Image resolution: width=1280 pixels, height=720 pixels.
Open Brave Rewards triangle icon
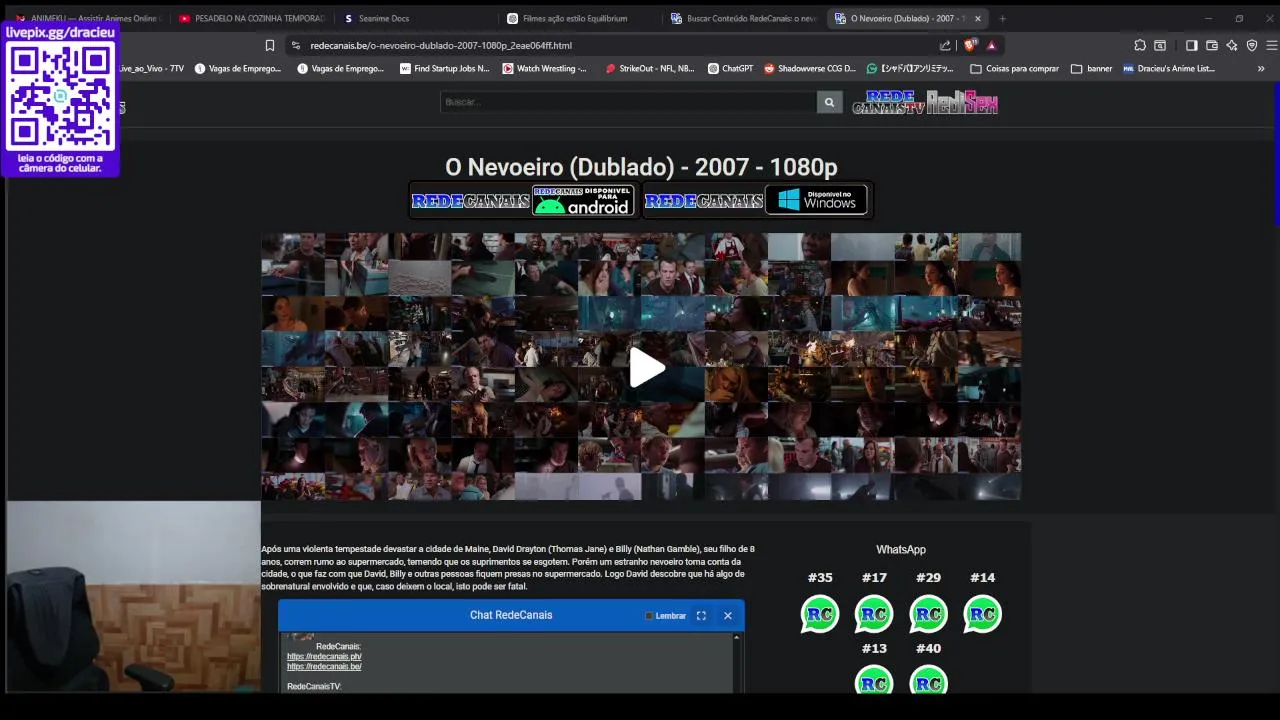991,45
